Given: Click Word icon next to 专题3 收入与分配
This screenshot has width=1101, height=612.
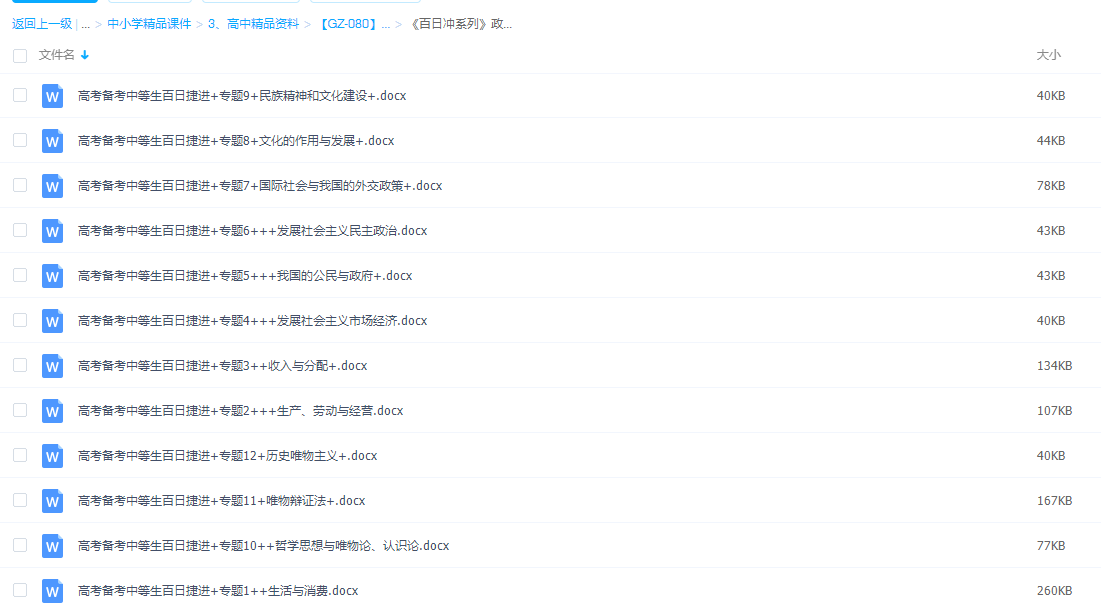Looking at the screenshot, I should click(x=52, y=366).
